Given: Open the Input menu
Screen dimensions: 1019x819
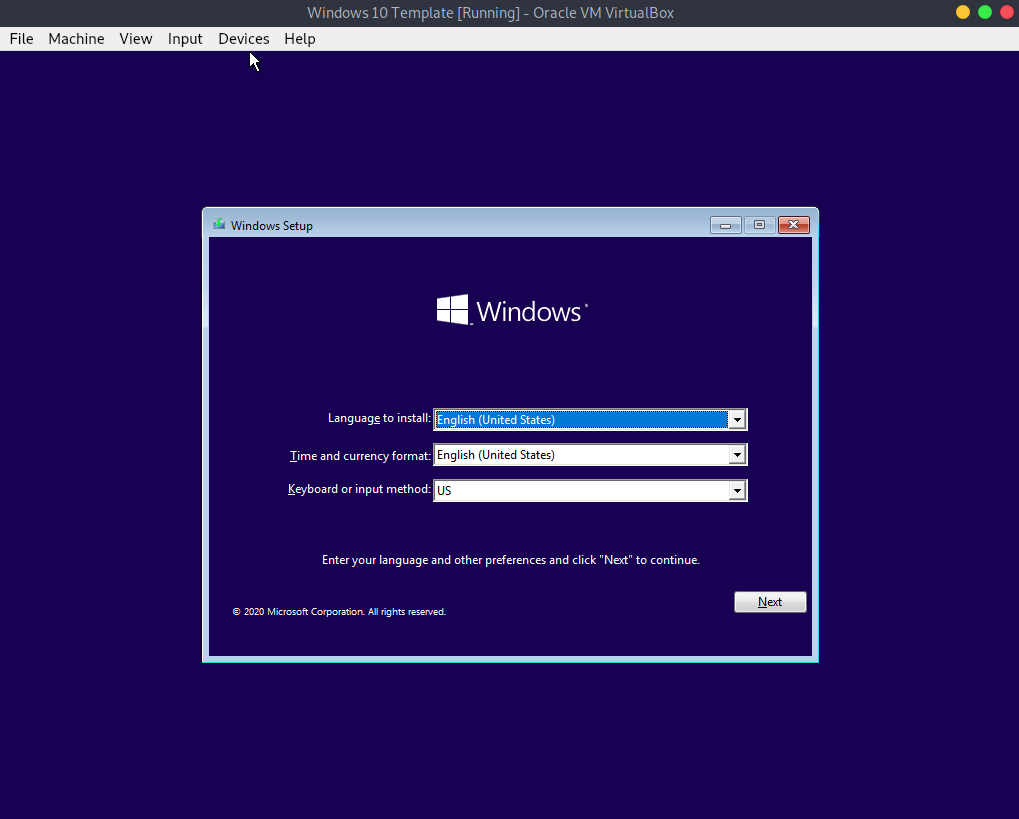Looking at the screenshot, I should 185,39.
